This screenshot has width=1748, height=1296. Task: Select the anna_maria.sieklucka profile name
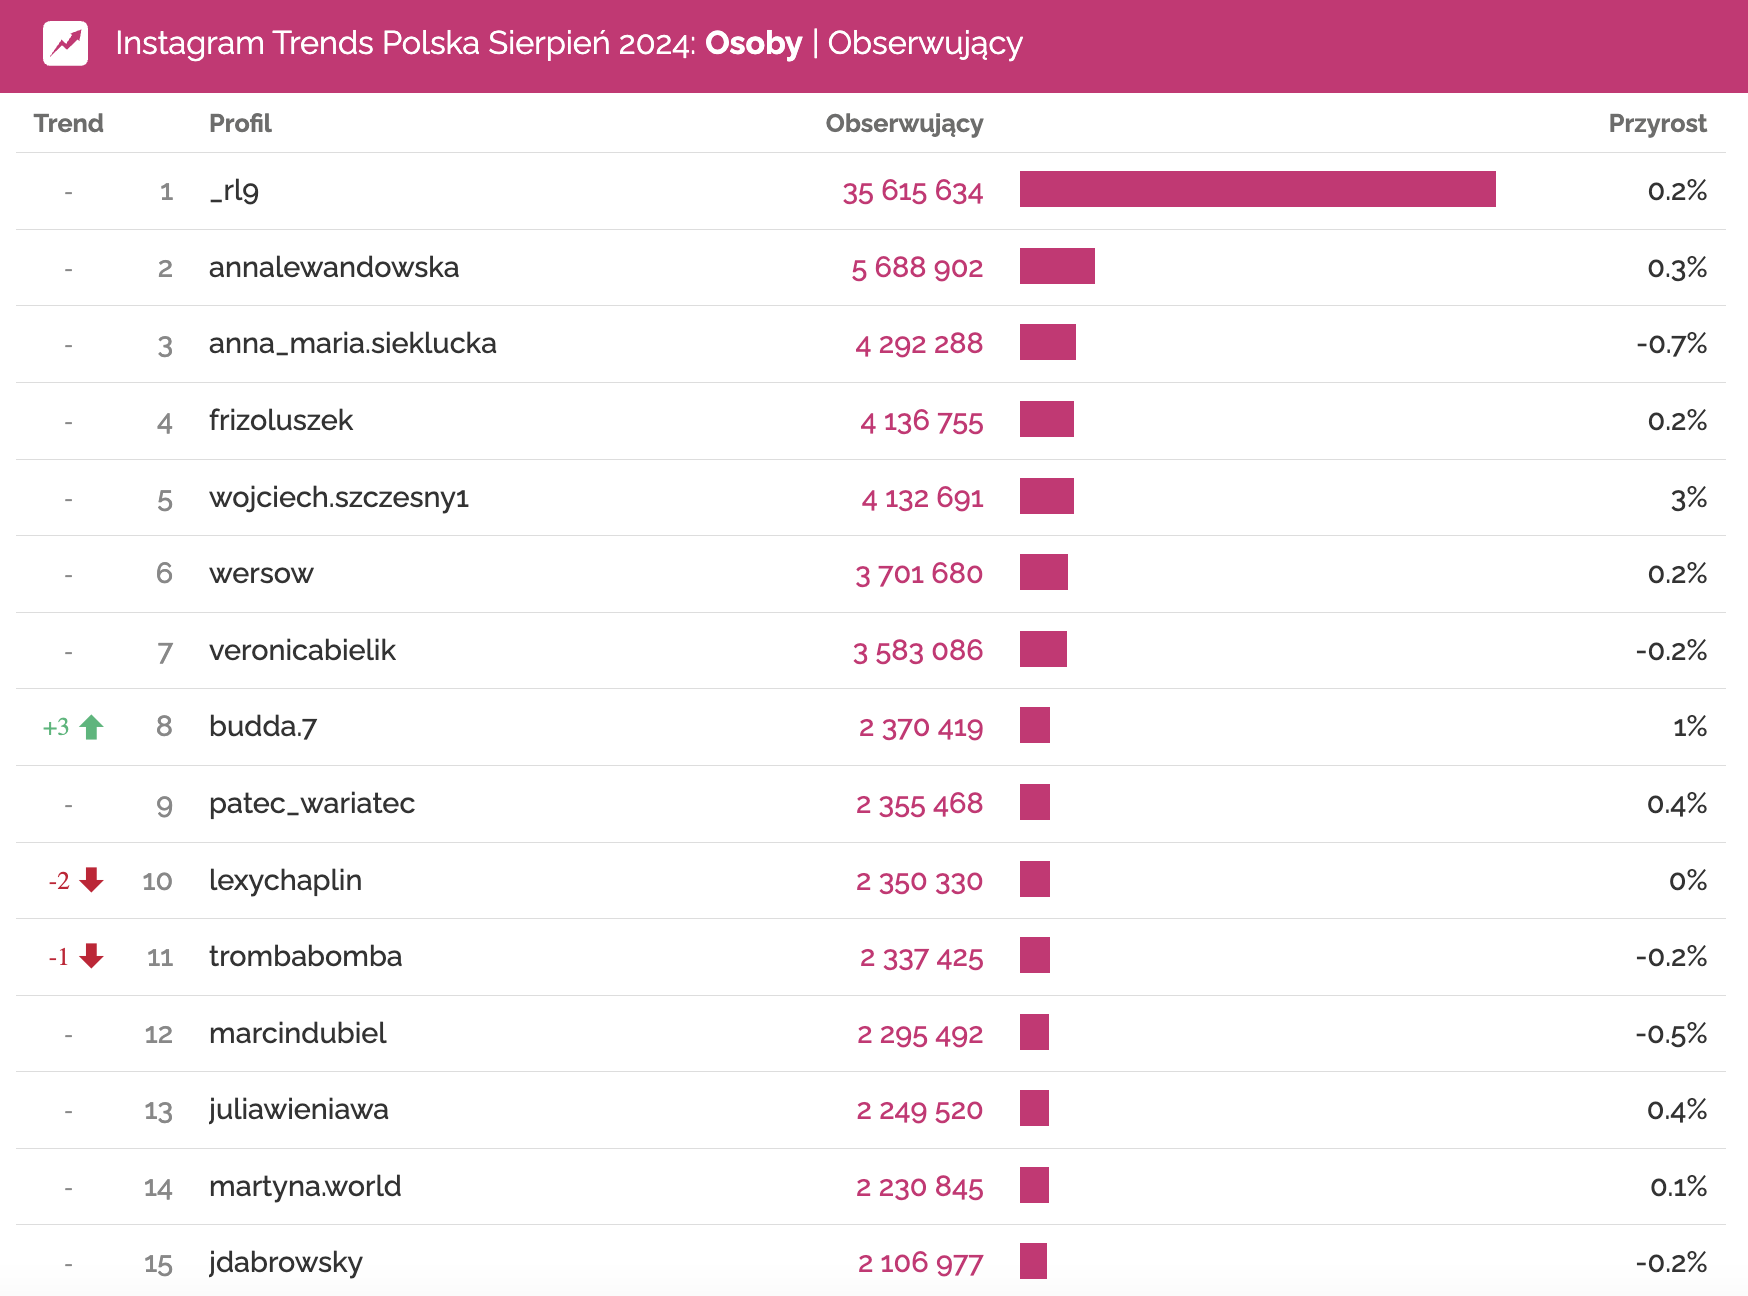pos(352,344)
